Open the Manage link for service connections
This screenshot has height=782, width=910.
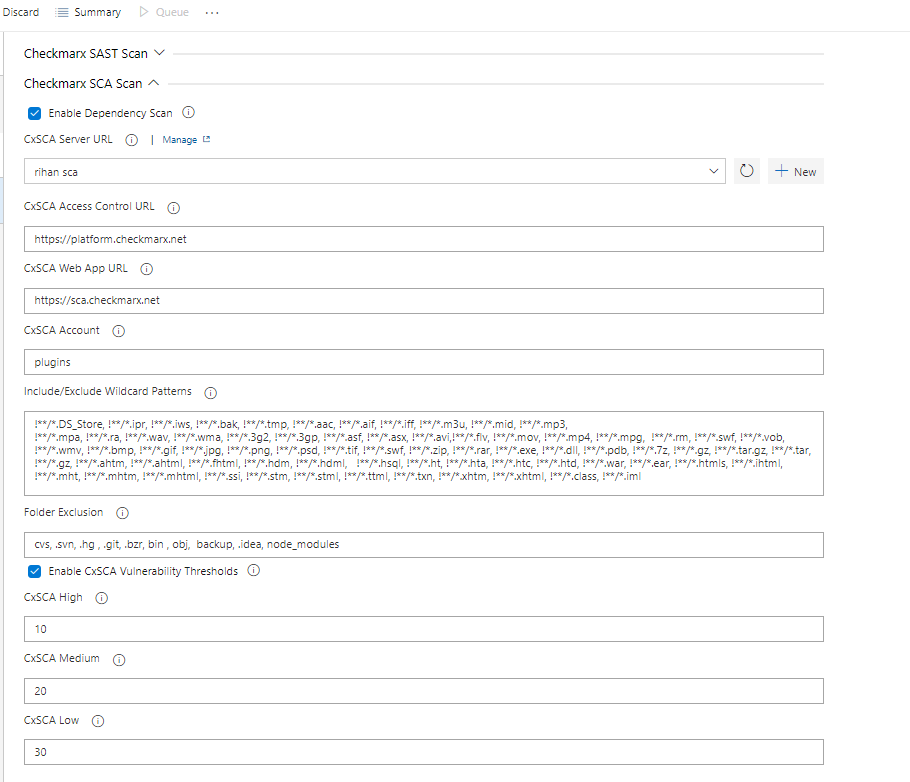180,140
